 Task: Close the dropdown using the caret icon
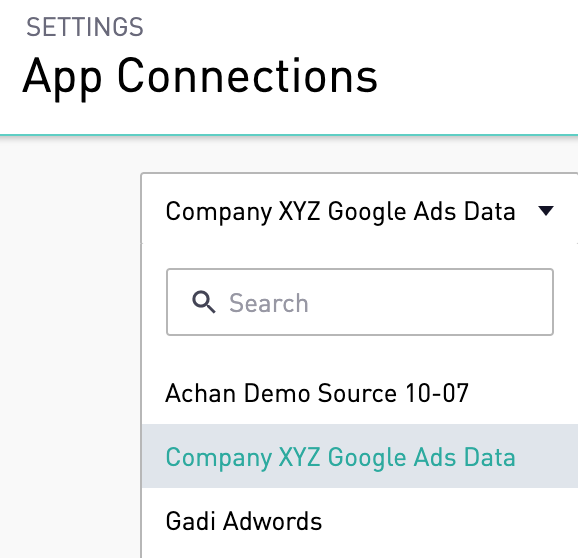click(x=546, y=211)
